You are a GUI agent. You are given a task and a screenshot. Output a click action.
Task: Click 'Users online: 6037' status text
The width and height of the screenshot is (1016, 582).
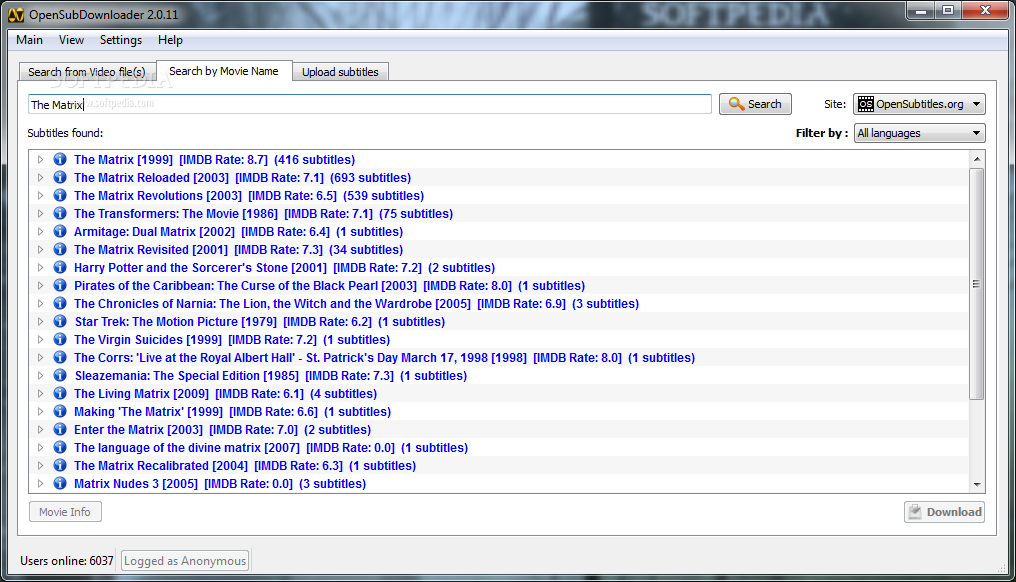[x=67, y=561]
